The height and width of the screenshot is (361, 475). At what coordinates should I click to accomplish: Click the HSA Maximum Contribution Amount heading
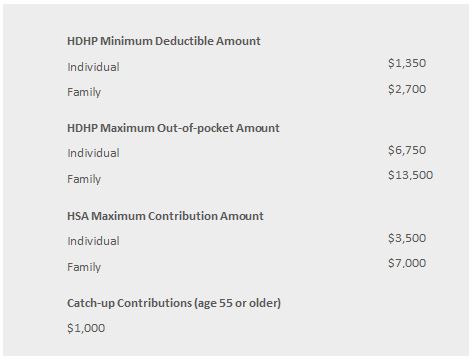[165, 216]
